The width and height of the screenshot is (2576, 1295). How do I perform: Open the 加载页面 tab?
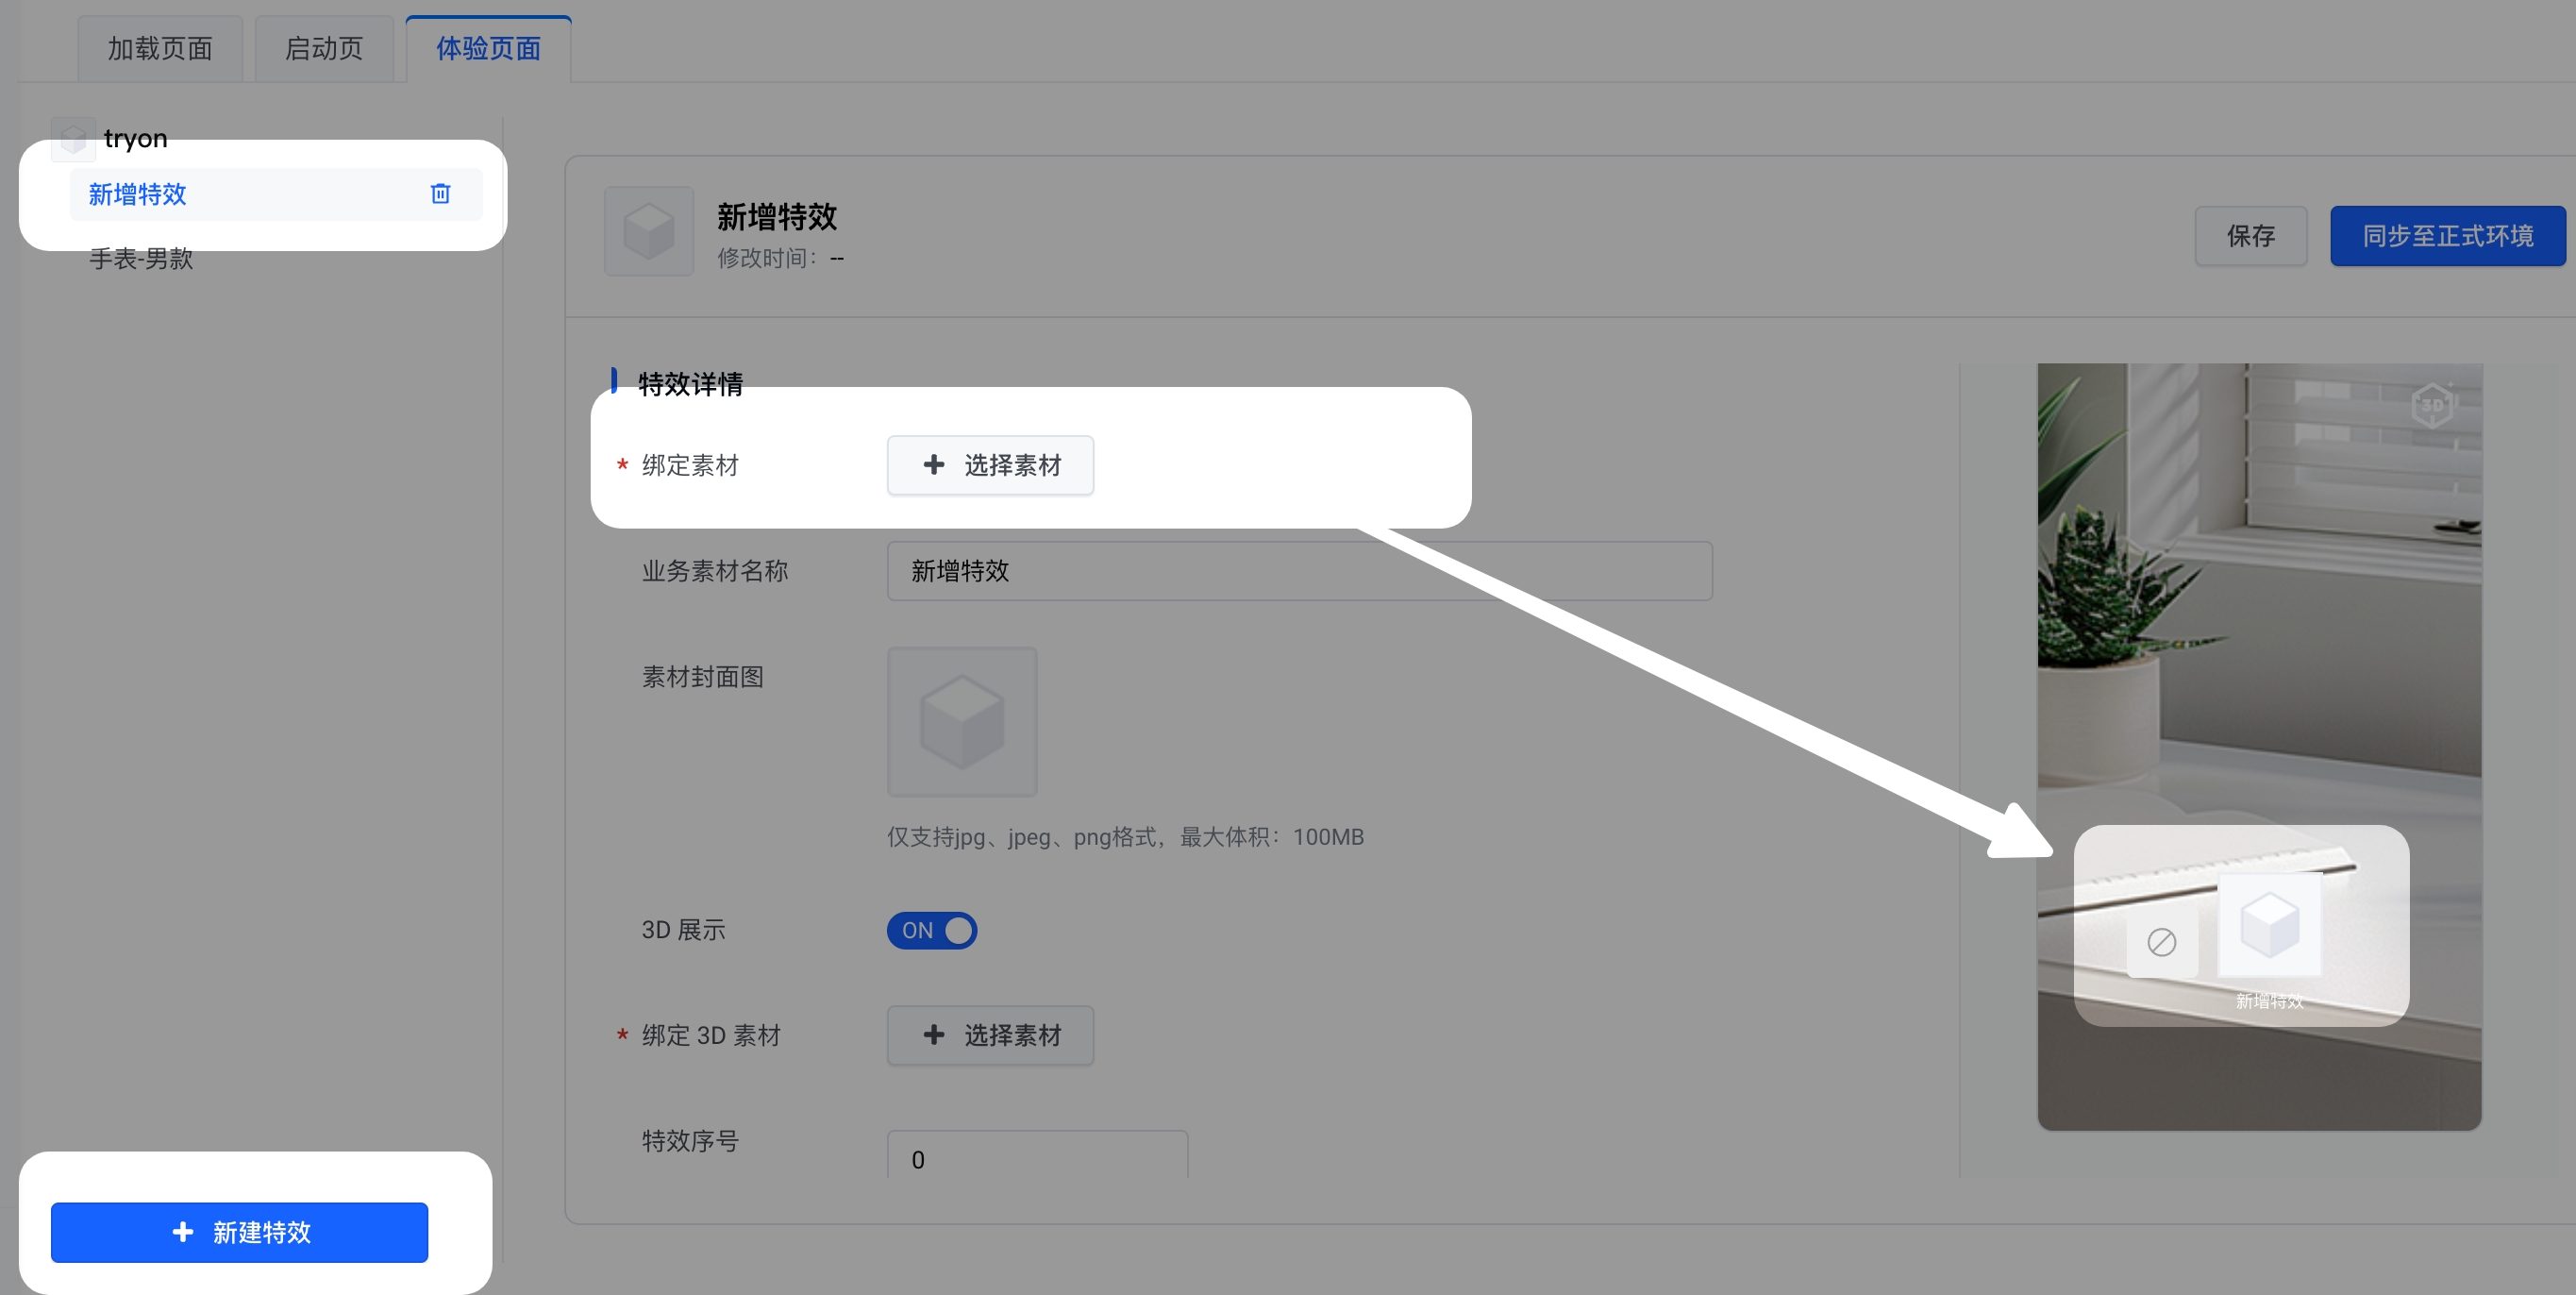pos(160,48)
